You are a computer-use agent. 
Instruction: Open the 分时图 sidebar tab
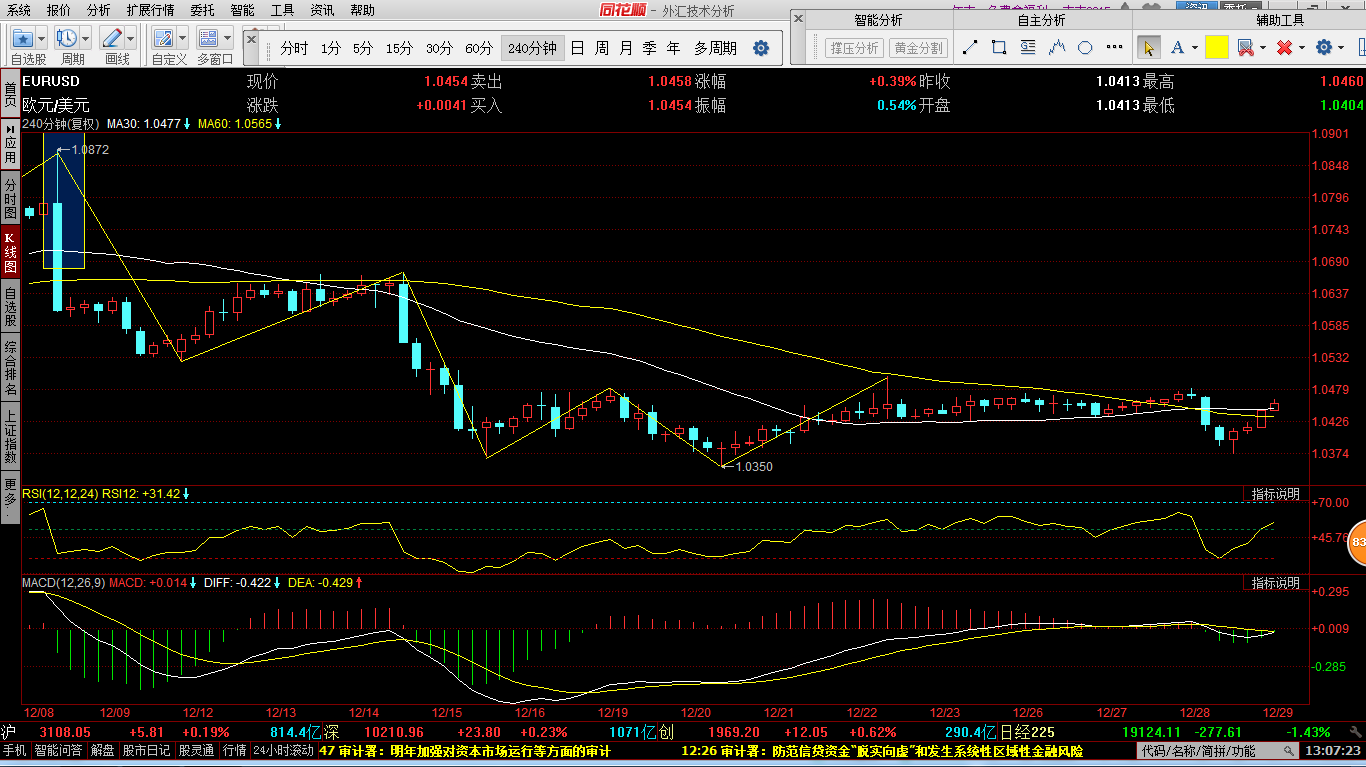tap(10, 199)
